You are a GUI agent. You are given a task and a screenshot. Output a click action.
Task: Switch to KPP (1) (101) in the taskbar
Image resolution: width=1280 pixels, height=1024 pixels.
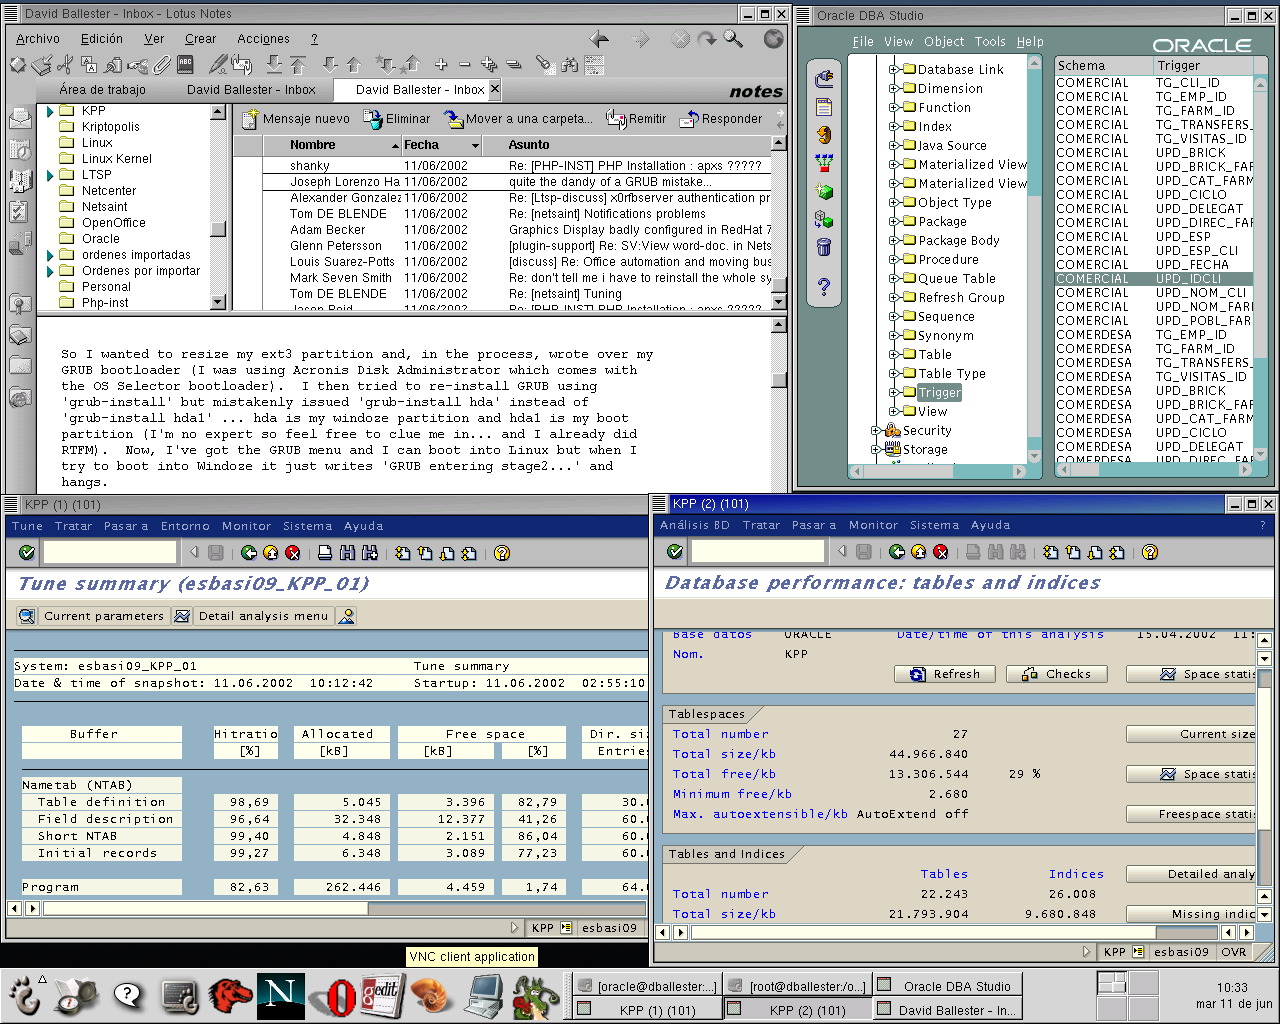pos(646,1010)
